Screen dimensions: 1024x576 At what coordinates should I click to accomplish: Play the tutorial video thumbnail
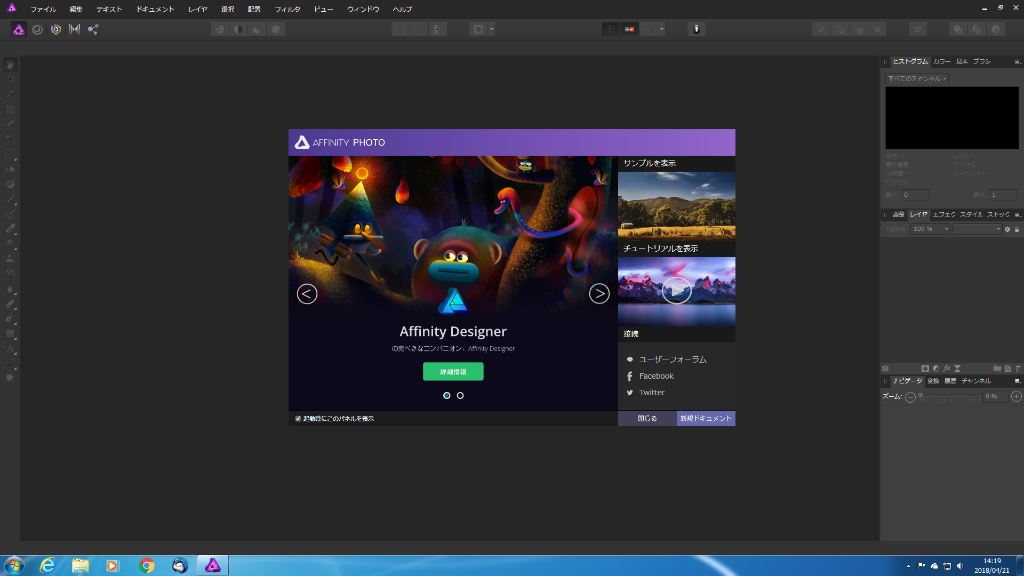coord(676,290)
